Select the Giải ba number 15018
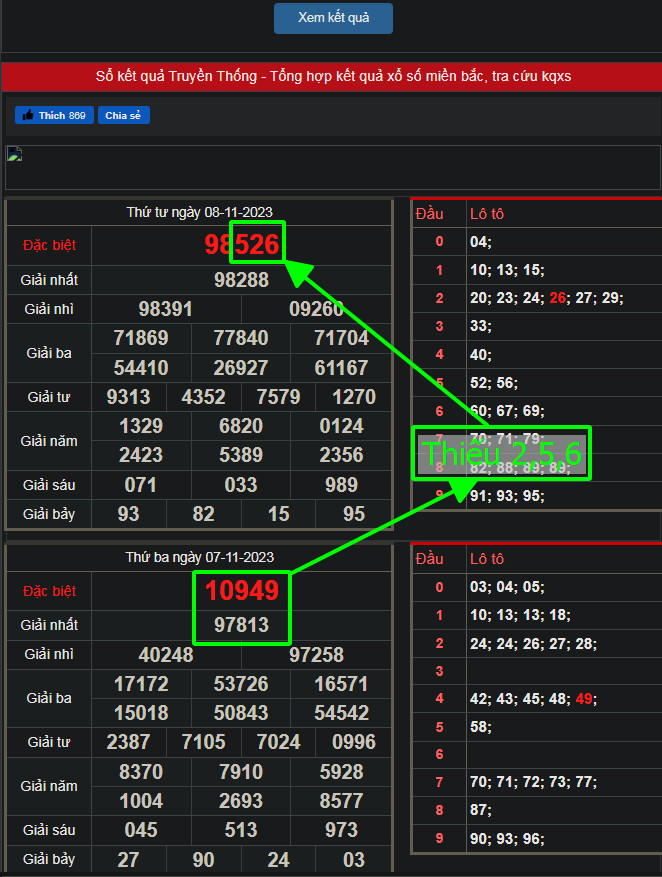This screenshot has height=877, width=662. [141, 713]
